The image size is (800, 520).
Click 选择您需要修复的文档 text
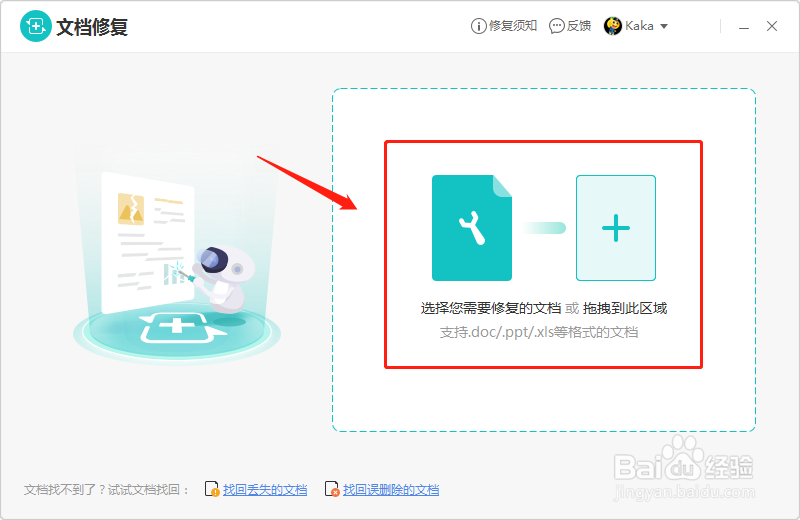[x=491, y=308]
